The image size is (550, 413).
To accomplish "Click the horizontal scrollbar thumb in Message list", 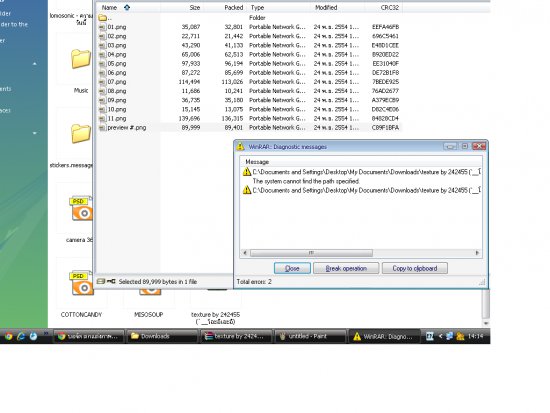I will click(x=311, y=253).
